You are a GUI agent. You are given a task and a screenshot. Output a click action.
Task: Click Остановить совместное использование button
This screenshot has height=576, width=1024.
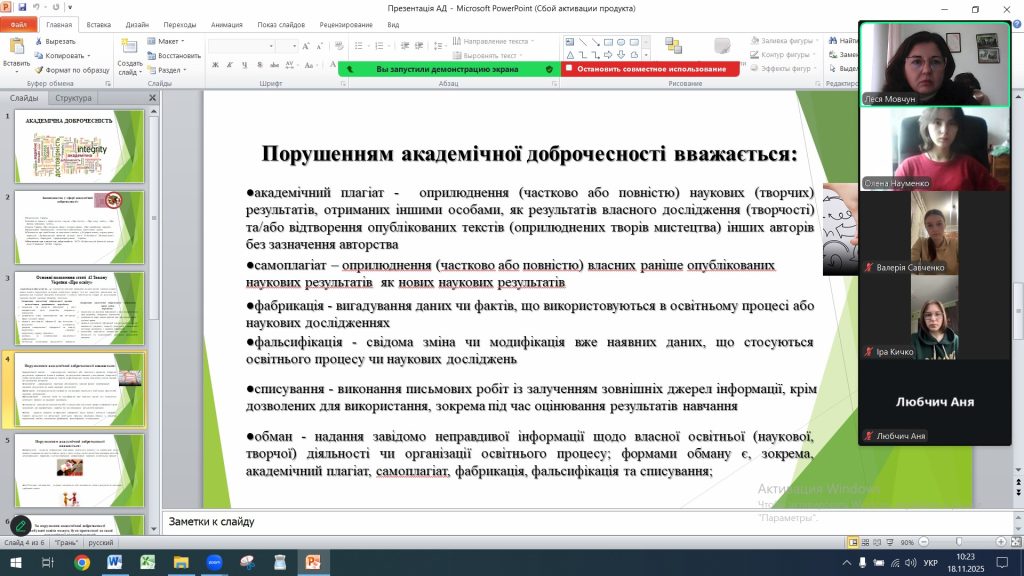tap(651, 69)
